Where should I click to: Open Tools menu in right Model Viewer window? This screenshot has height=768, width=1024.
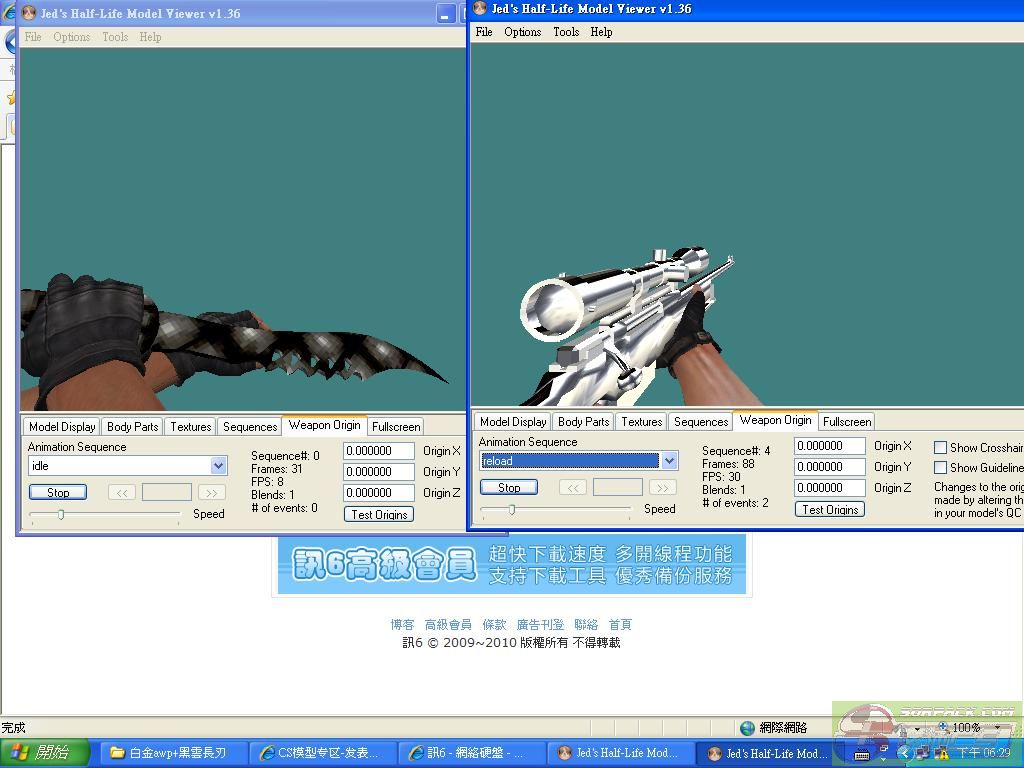566,32
